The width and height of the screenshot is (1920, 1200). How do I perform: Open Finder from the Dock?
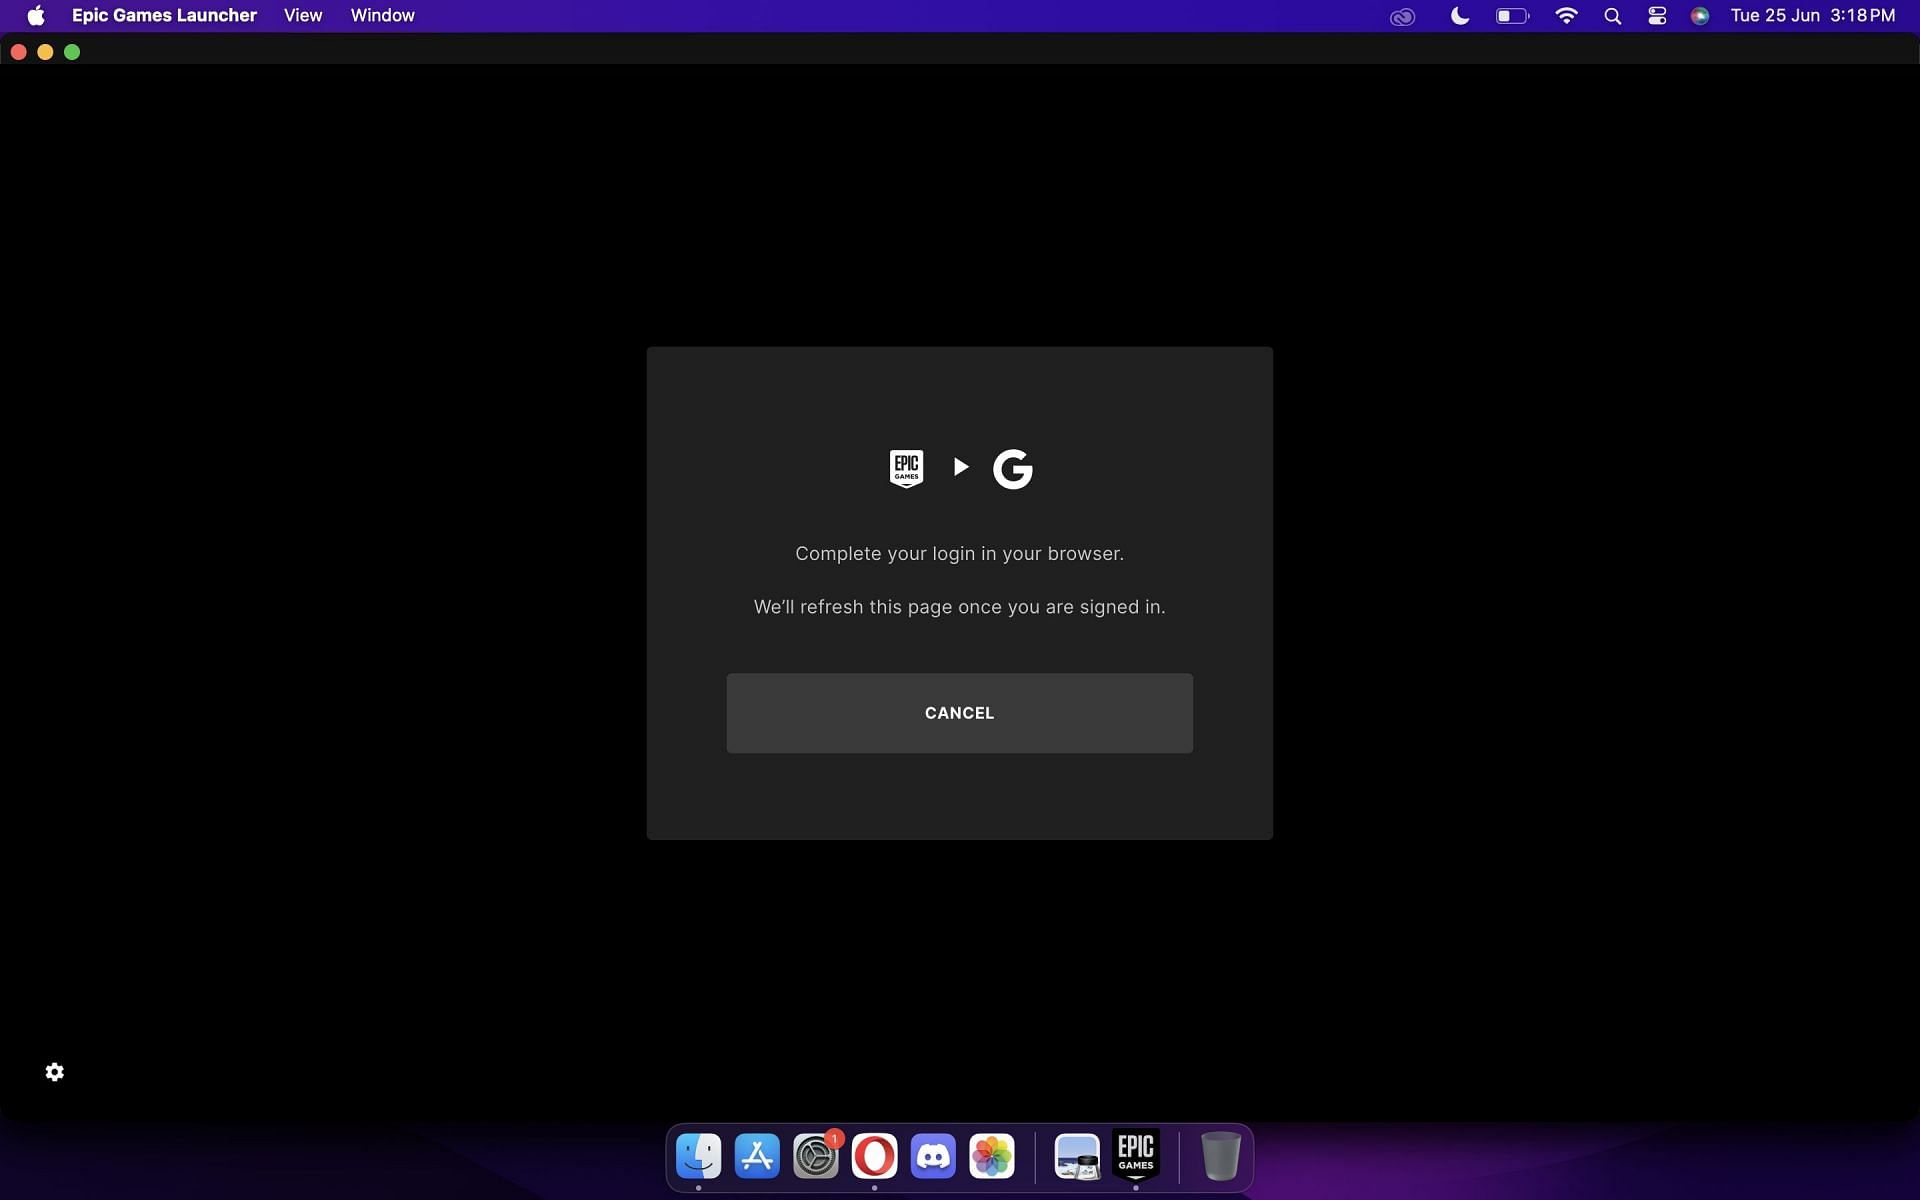(x=698, y=1156)
